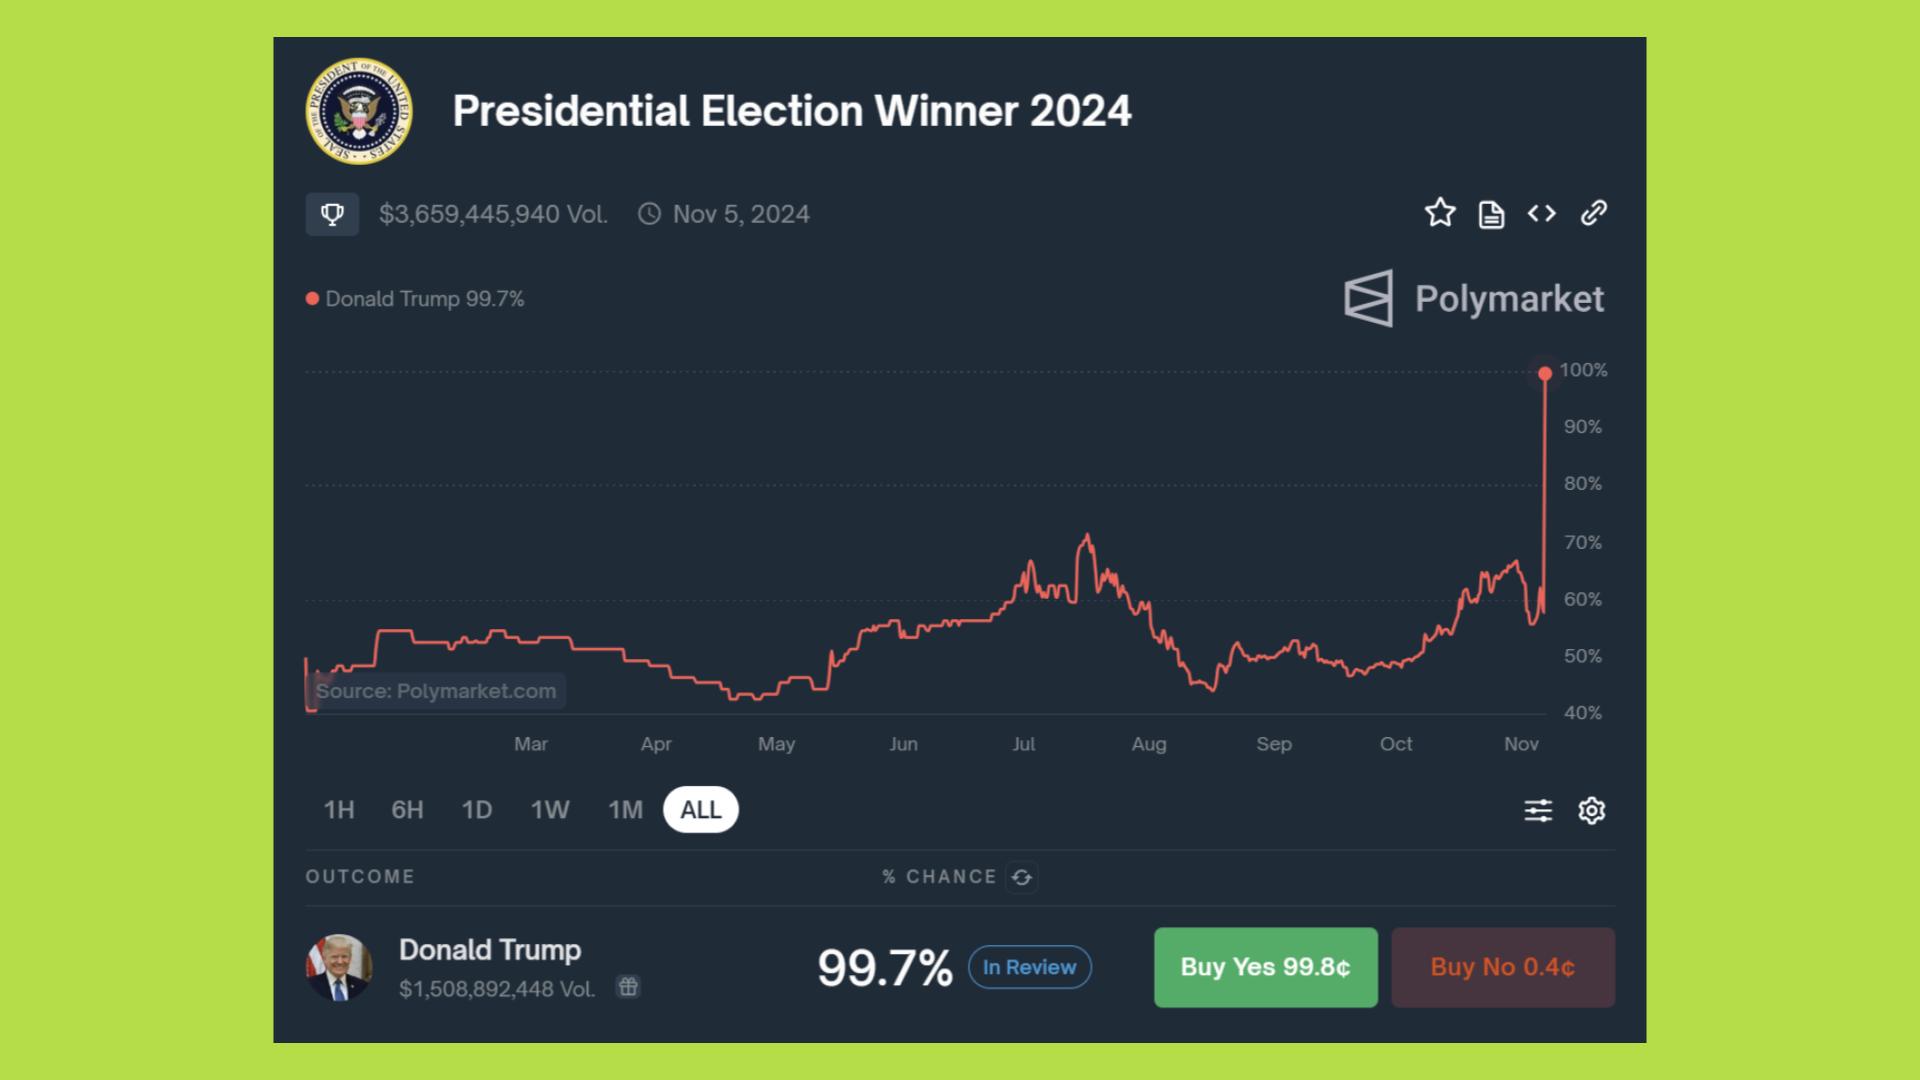The height and width of the screenshot is (1080, 1920).
Task: Open chart filter sliders icon
Action: click(1538, 810)
